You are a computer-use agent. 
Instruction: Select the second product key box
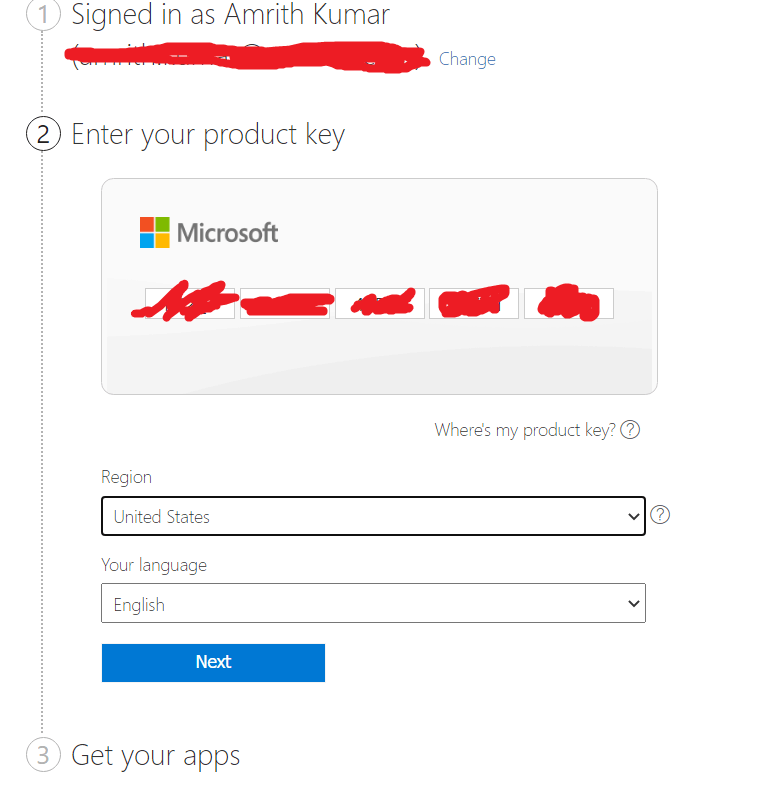pyautogui.click(x=284, y=303)
